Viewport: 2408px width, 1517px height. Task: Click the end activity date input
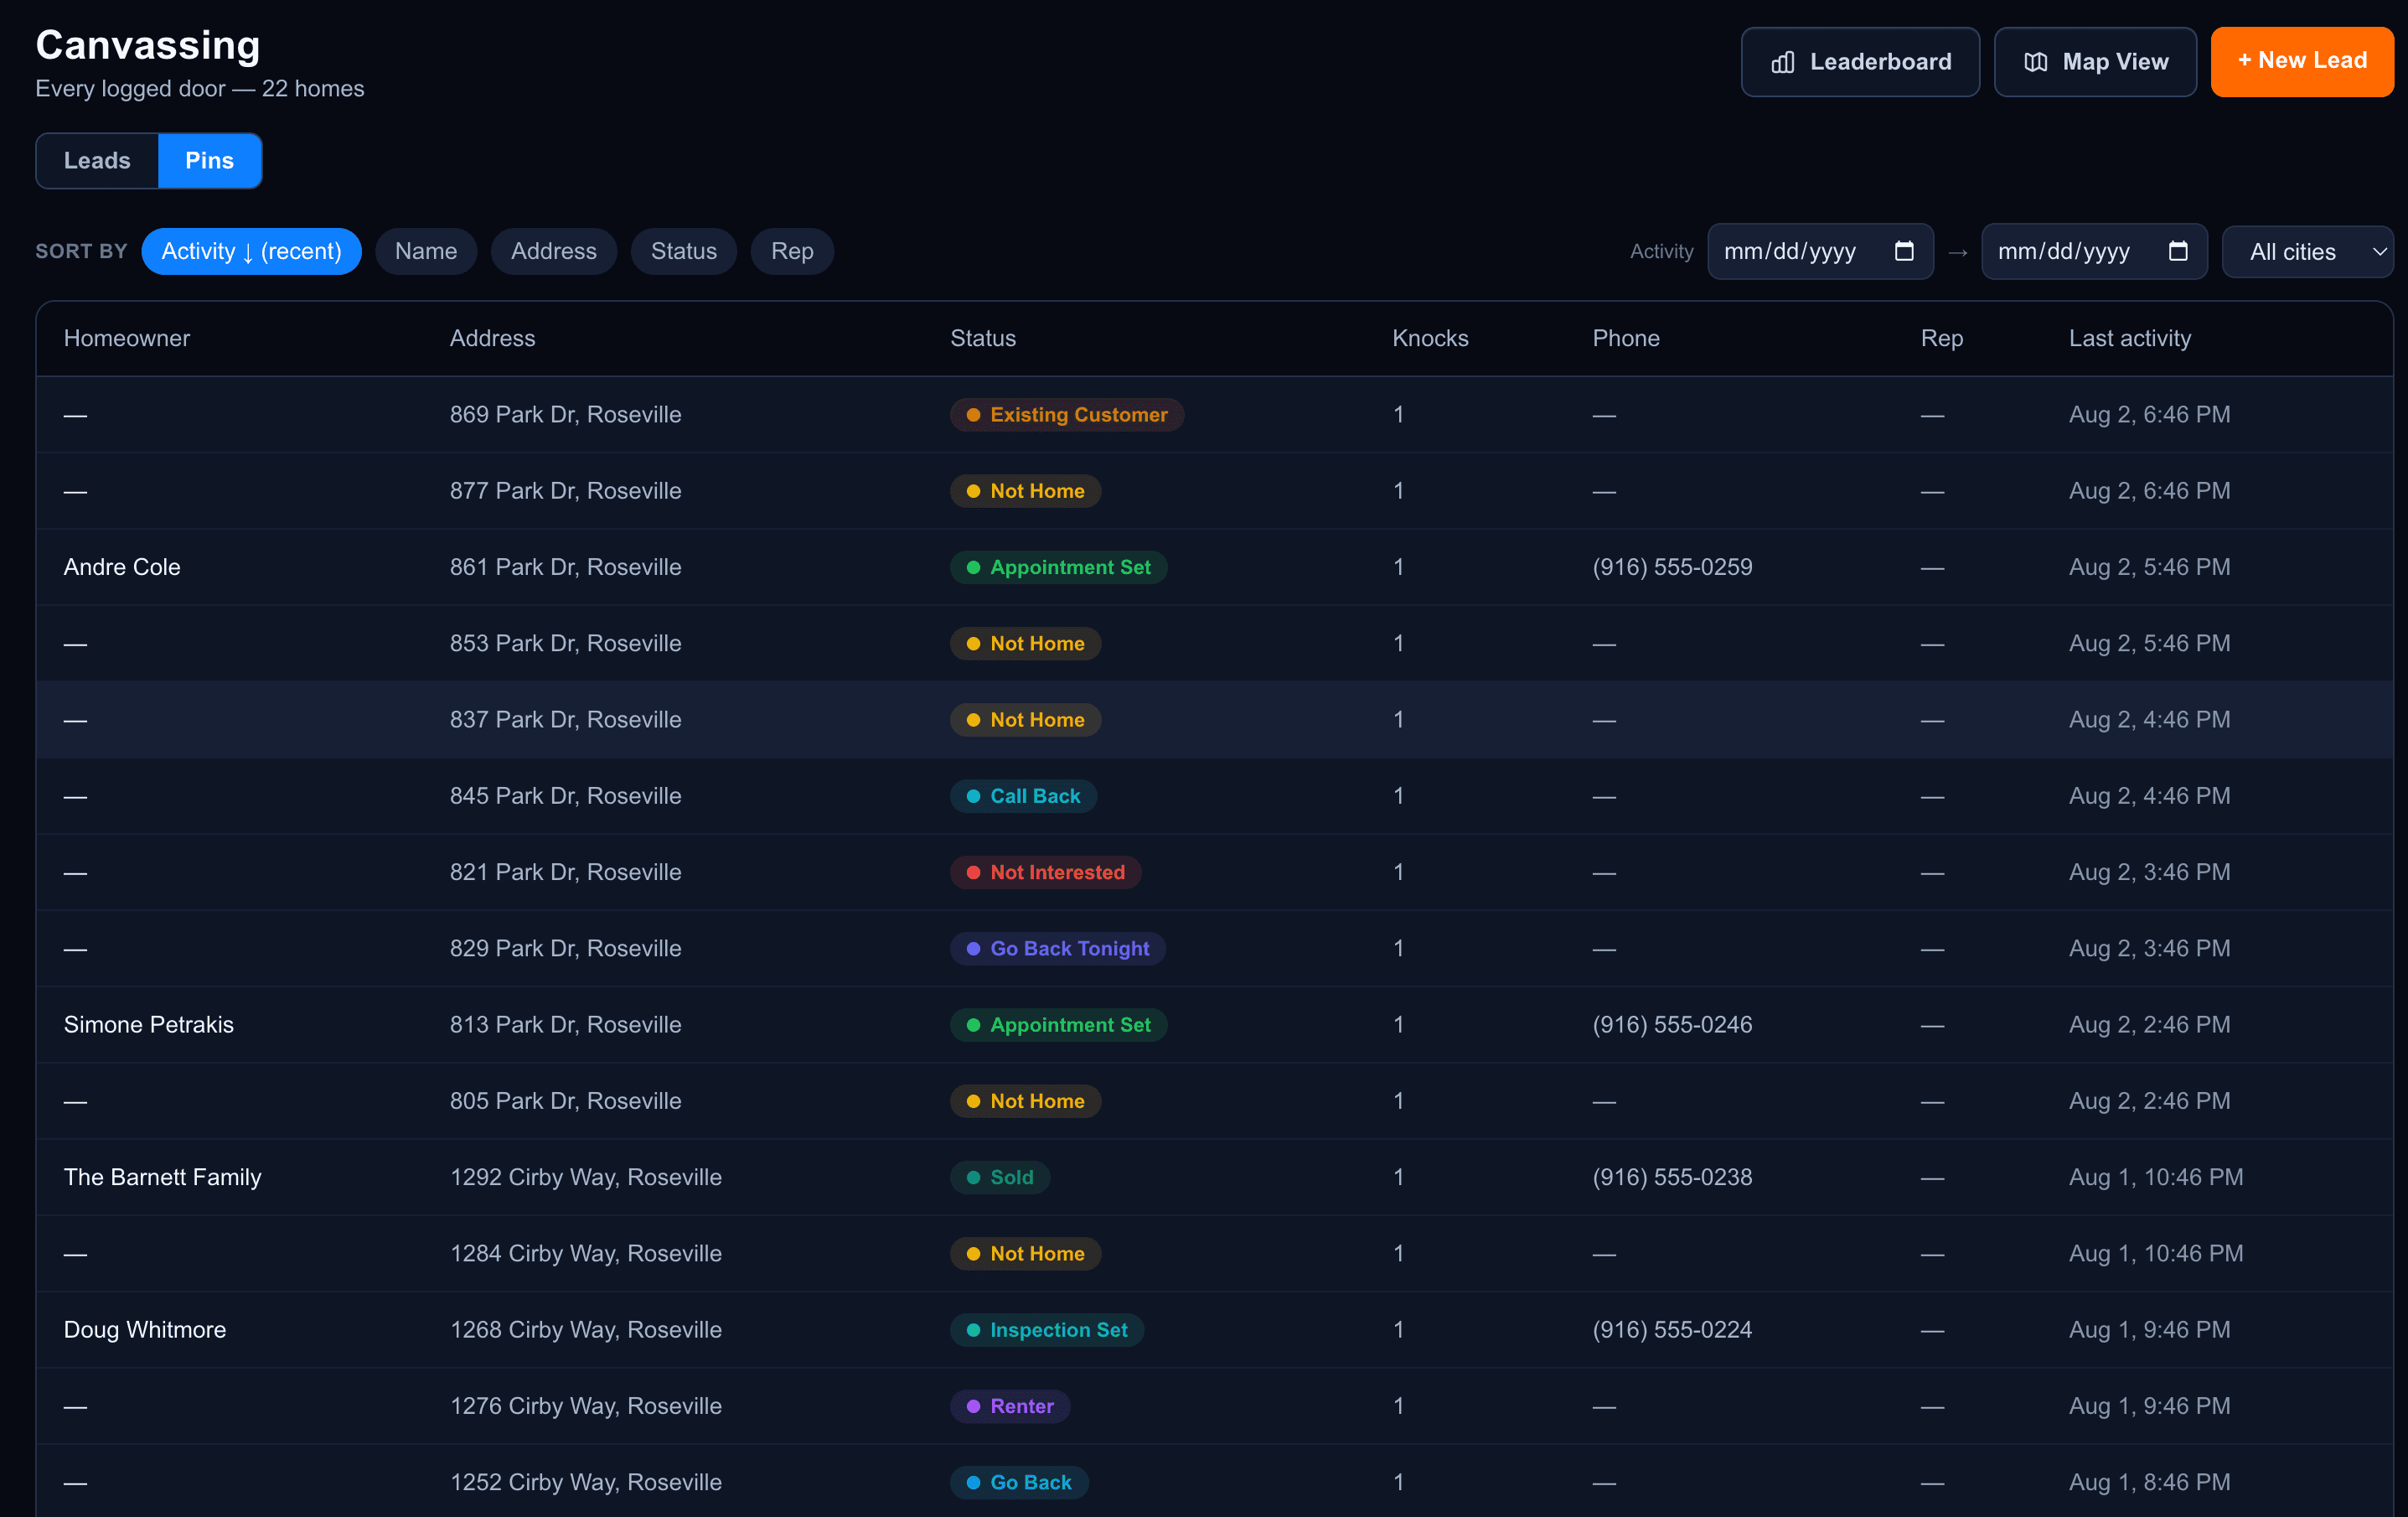[x=2094, y=251]
